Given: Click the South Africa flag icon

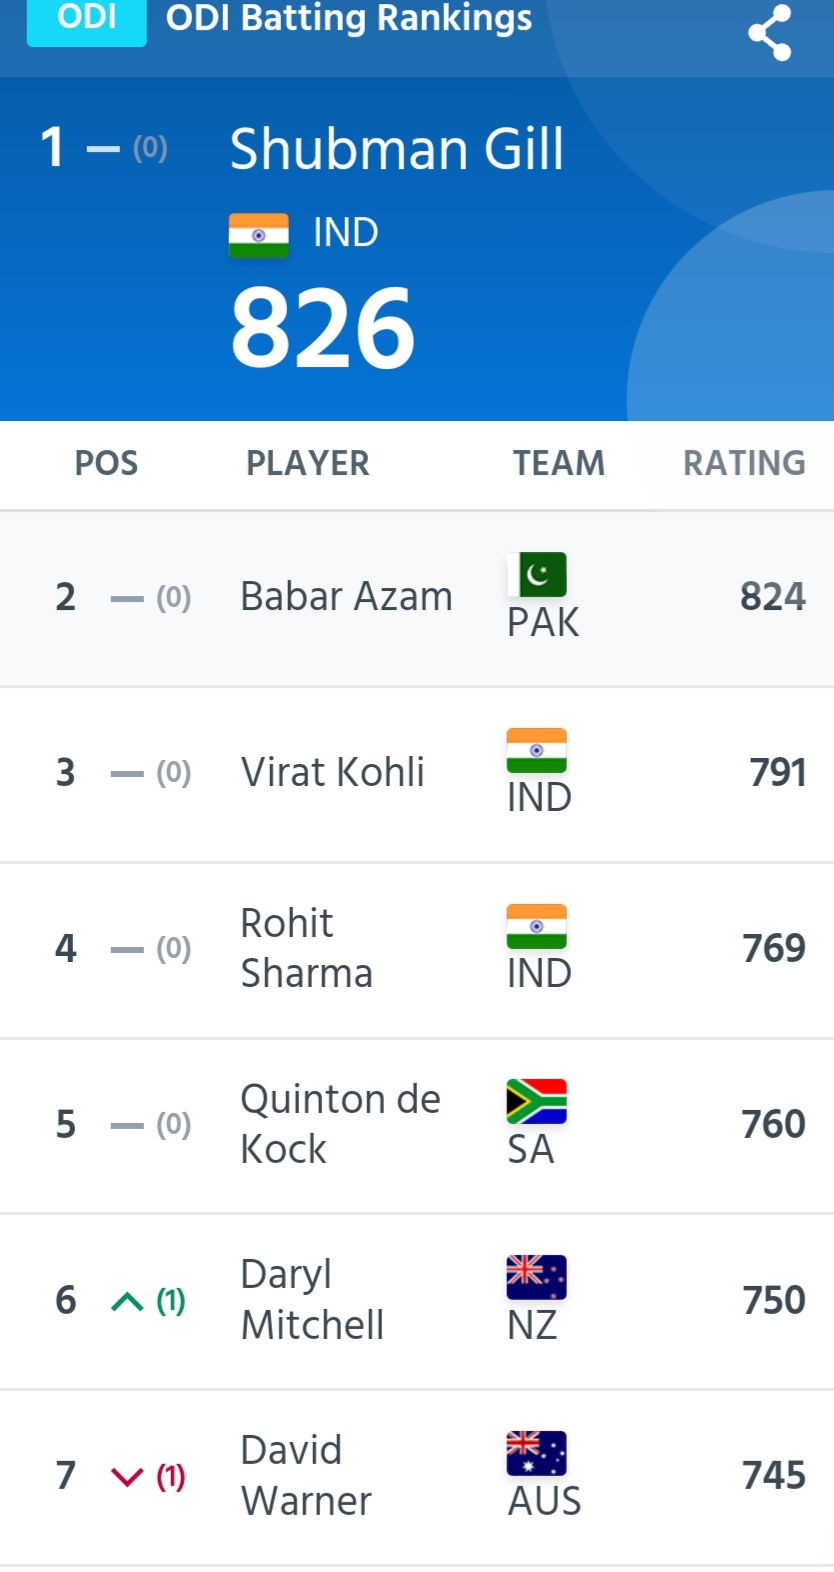Looking at the screenshot, I should [x=537, y=1102].
